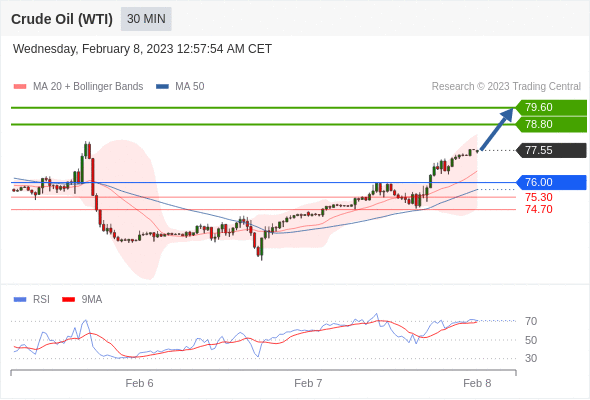Click the green 78.80 resistance price tag
Viewport: 590px width, 400px height.
point(551,125)
